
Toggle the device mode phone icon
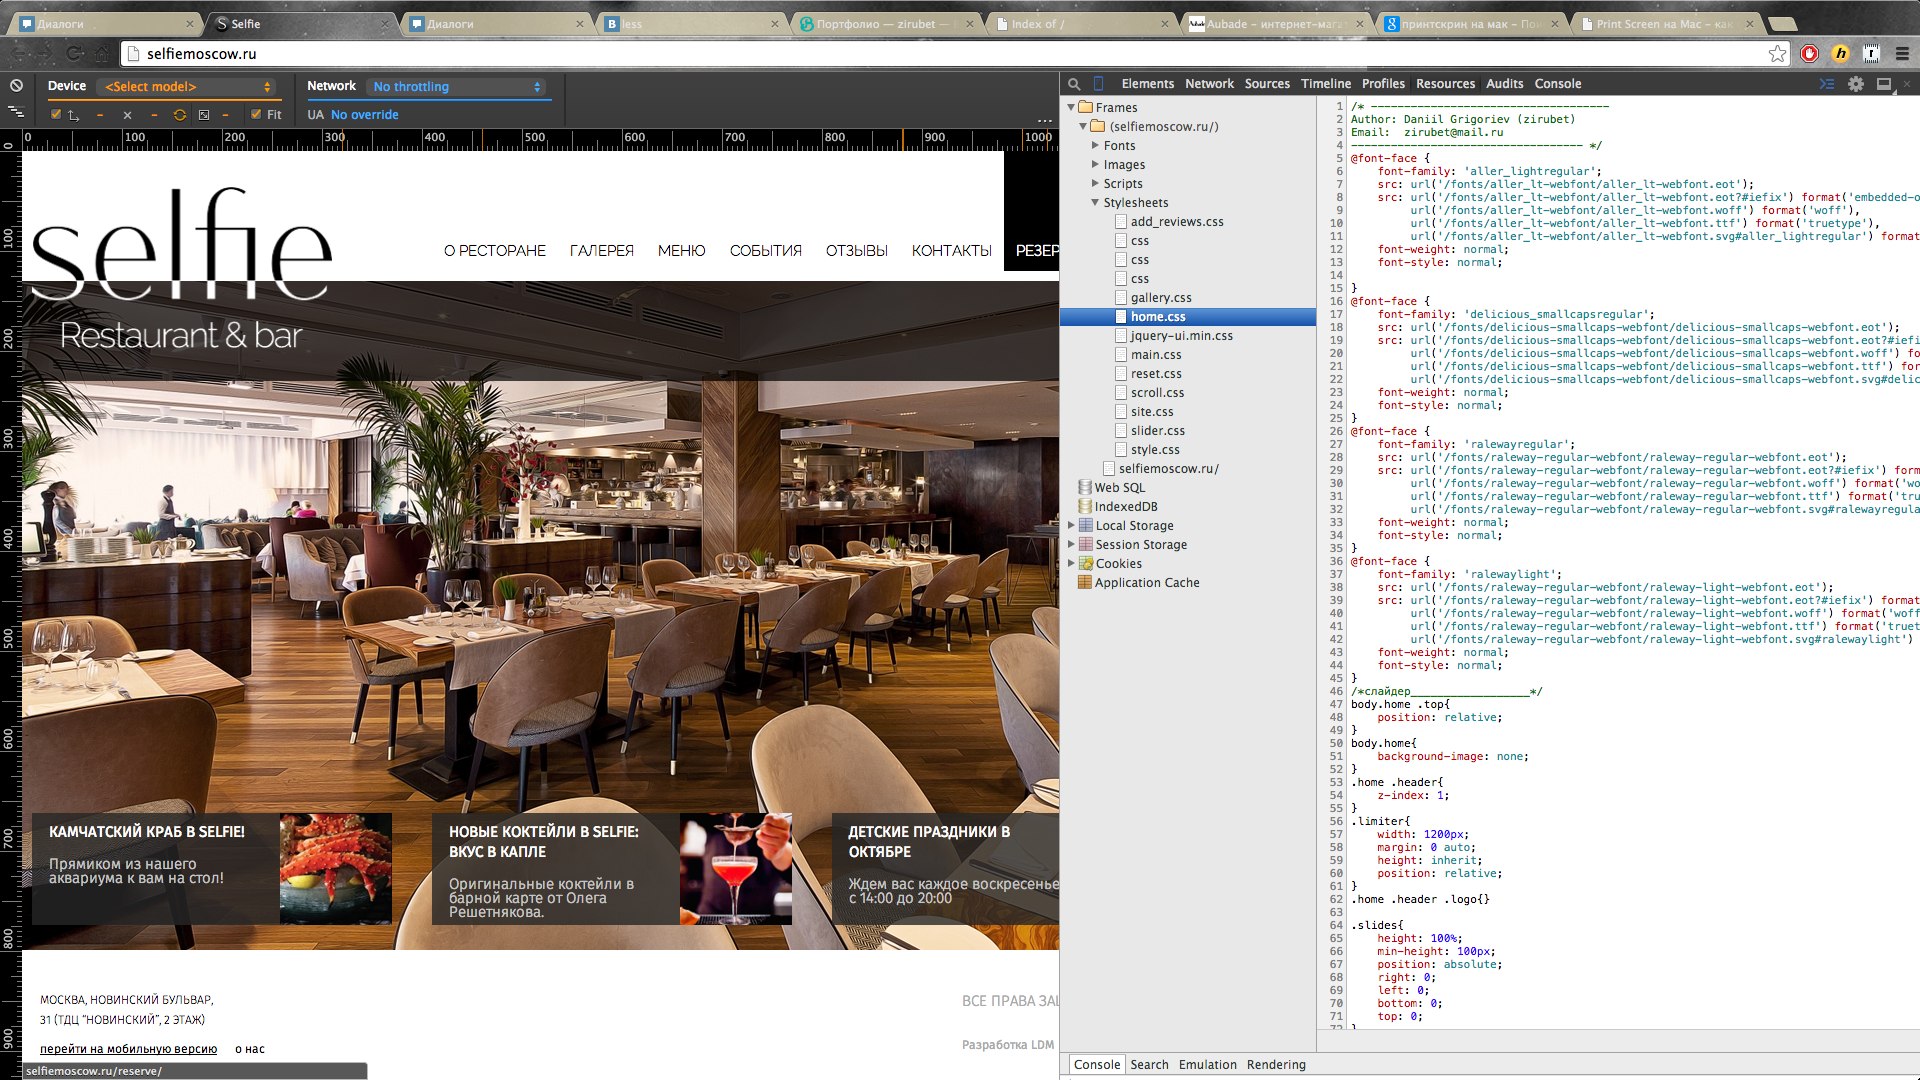1099,84
